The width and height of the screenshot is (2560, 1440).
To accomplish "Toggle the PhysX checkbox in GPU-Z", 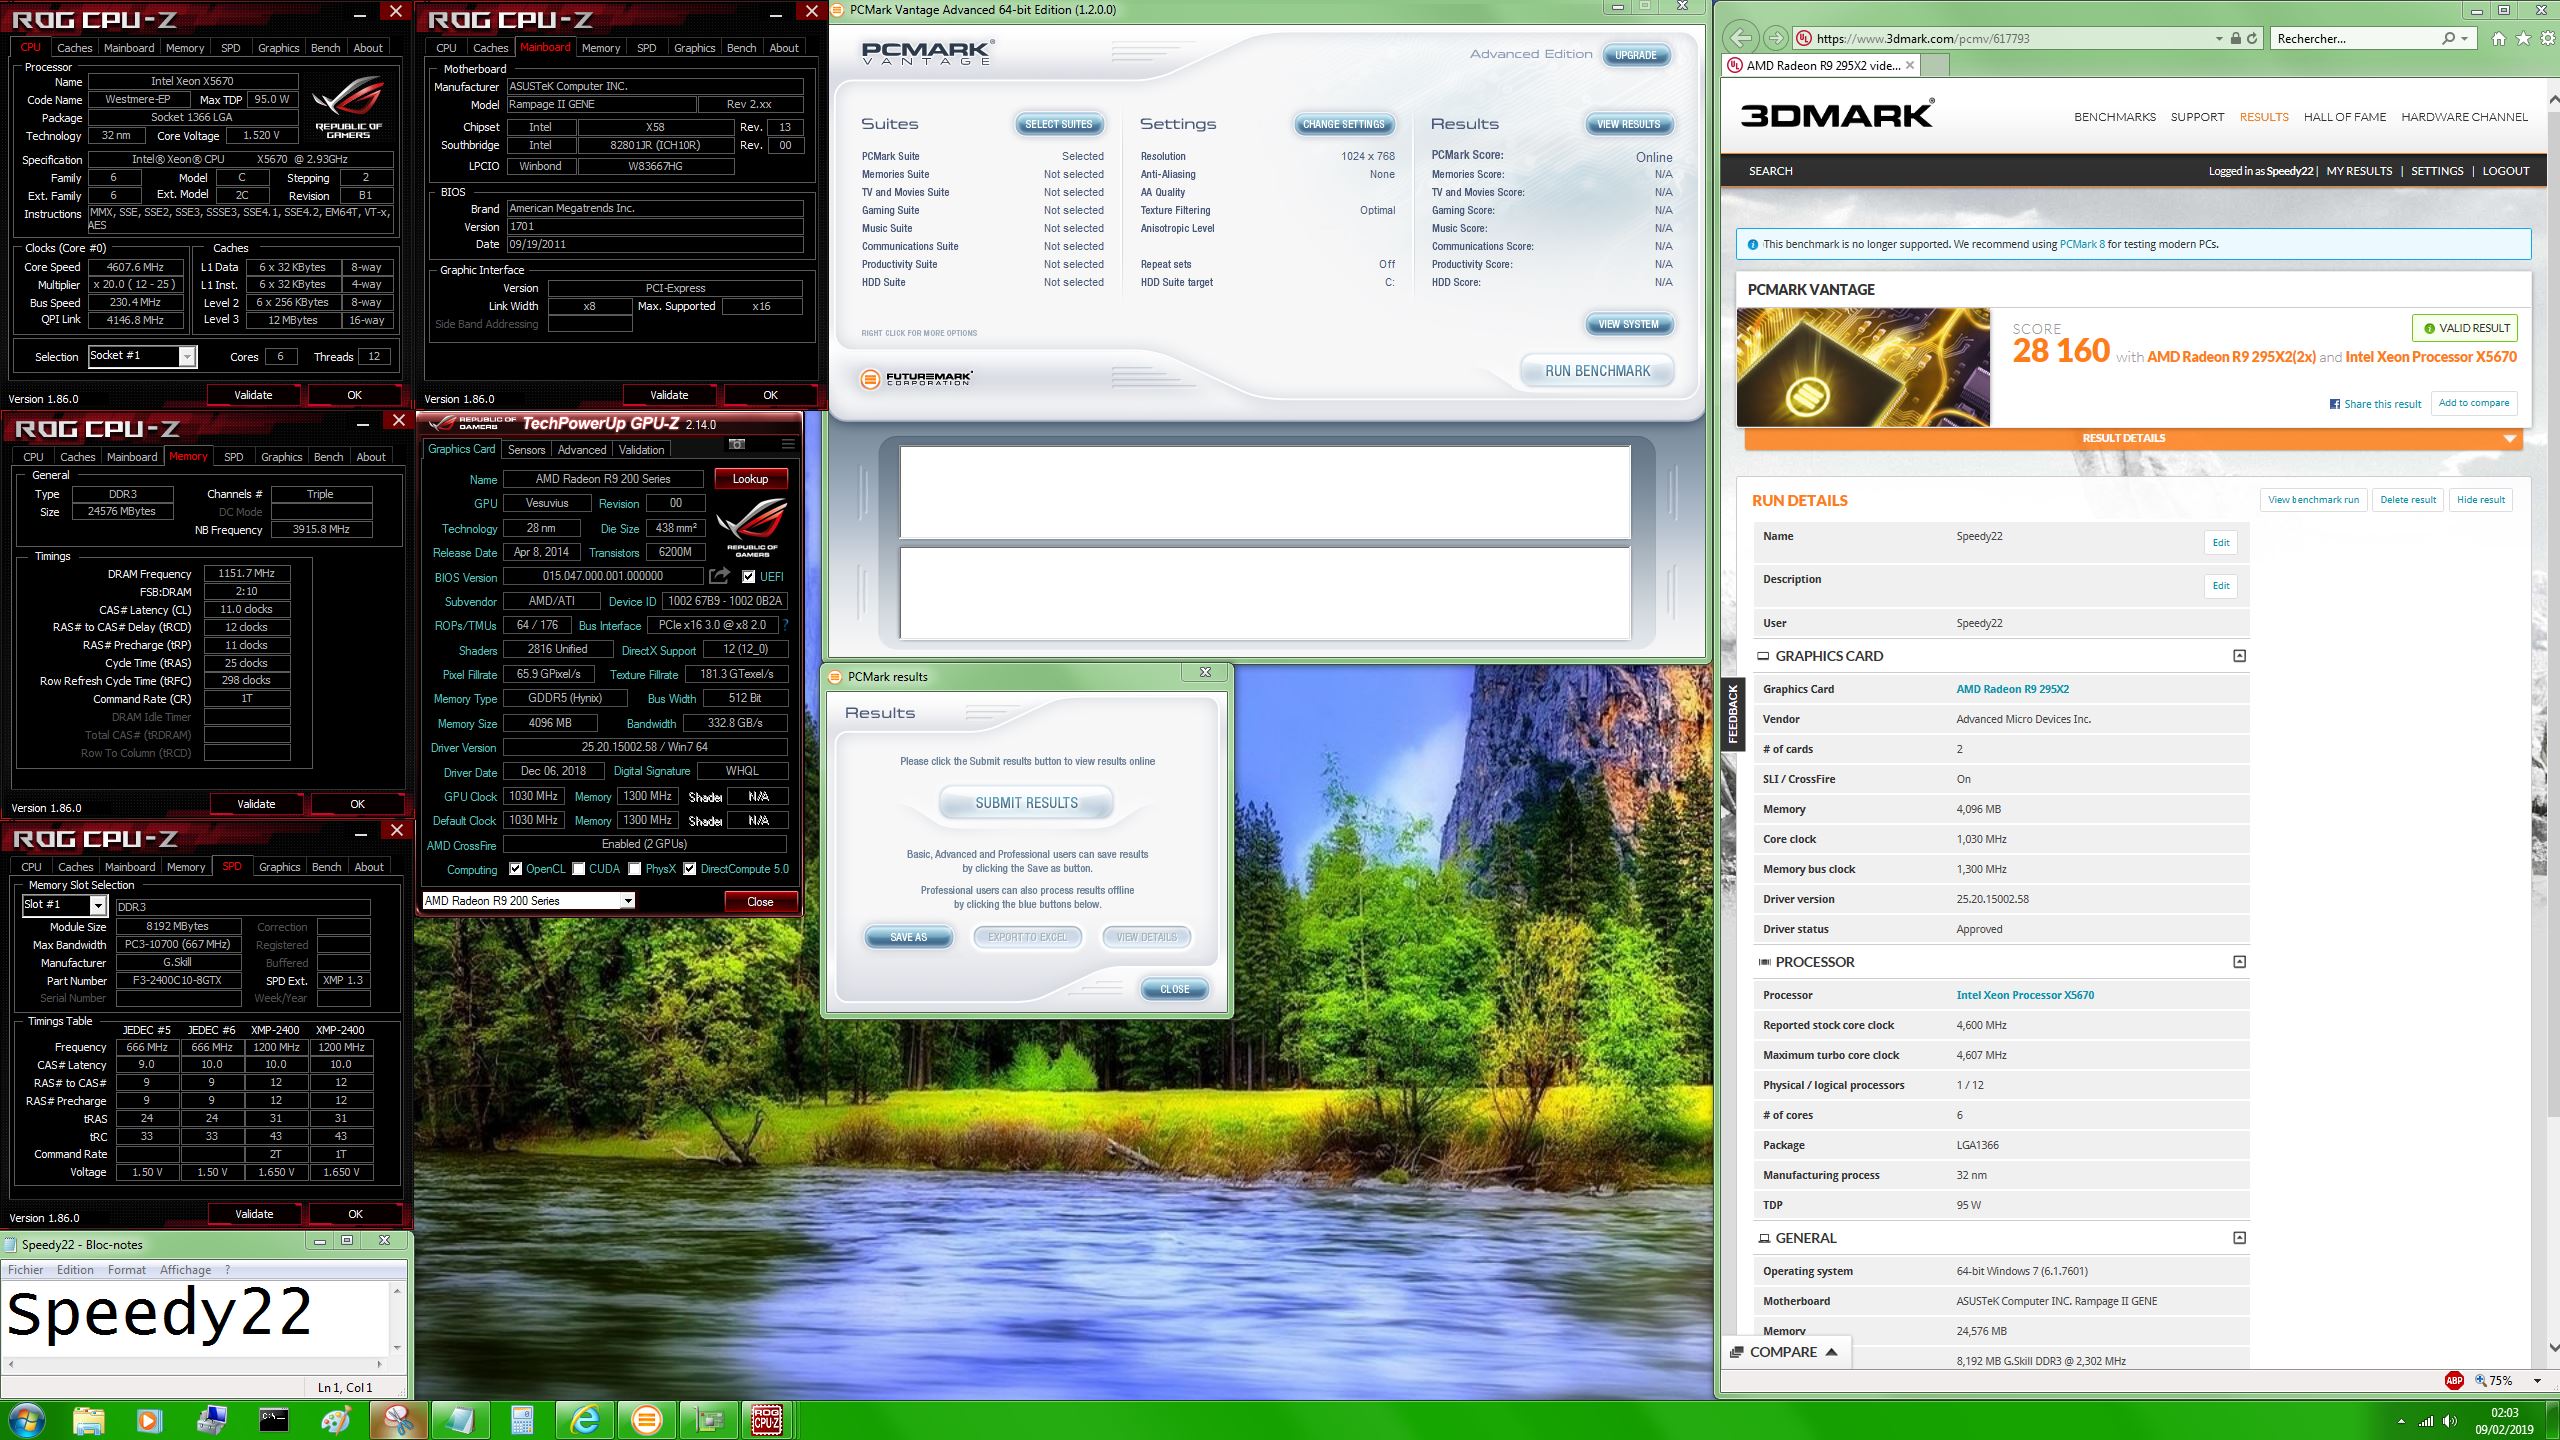I will pyautogui.click(x=635, y=869).
